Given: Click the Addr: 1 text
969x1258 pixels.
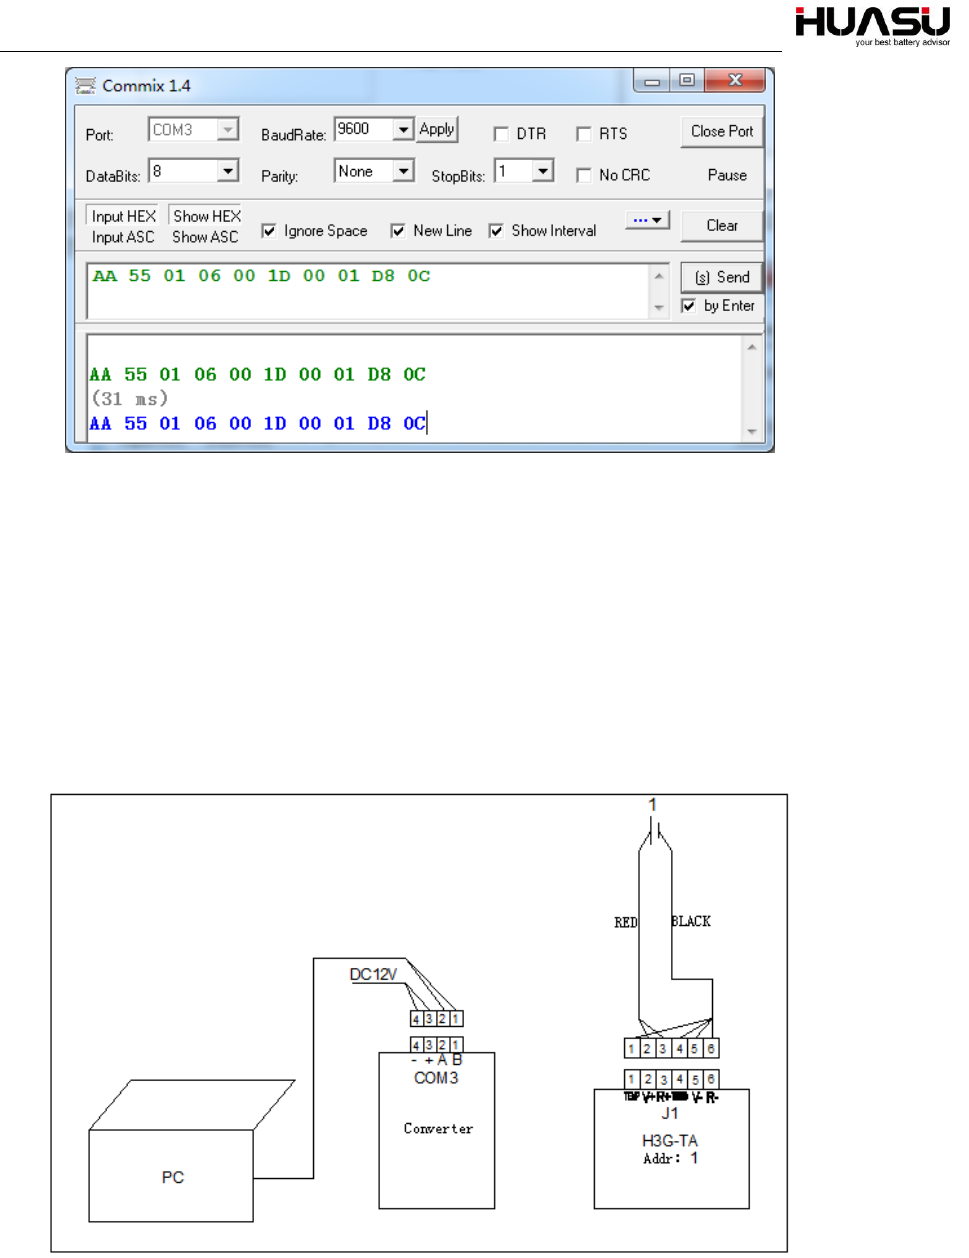Looking at the screenshot, I should point(670,1158).
